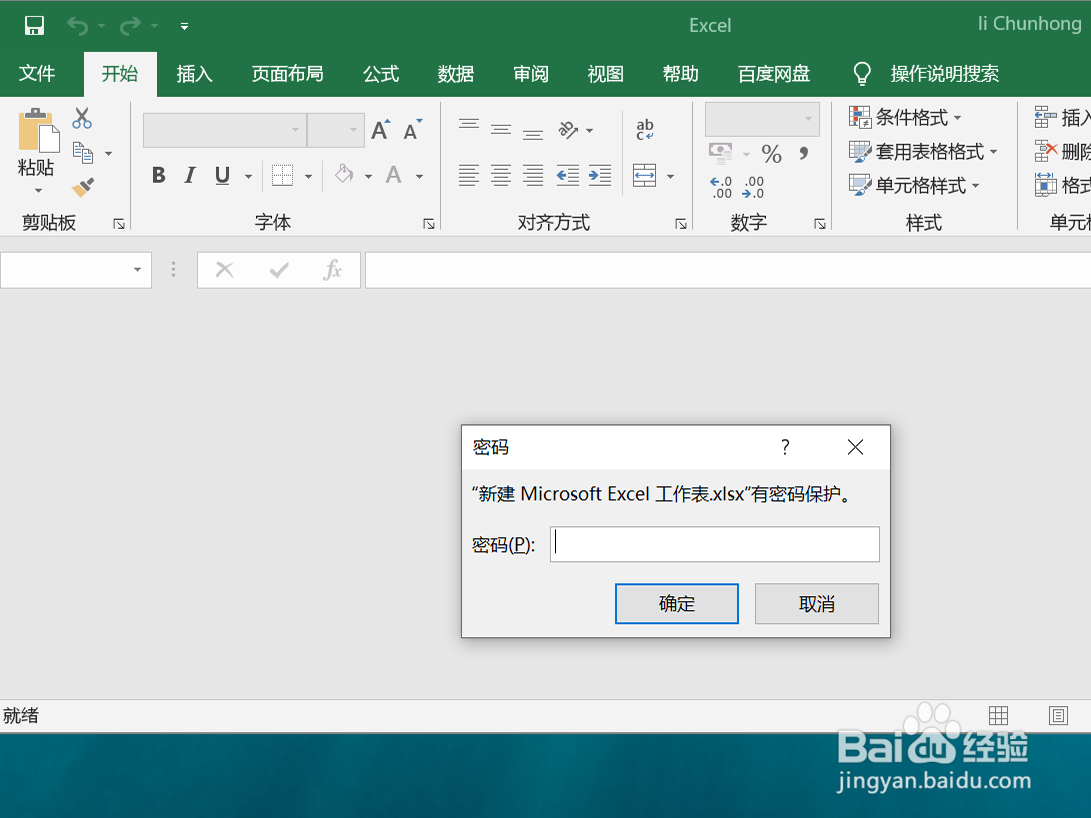Image resolution: width=1091 pixels, height=818 pixels.
Task: Click the Increase Decimal icon
Action: [x=721, y=187]
